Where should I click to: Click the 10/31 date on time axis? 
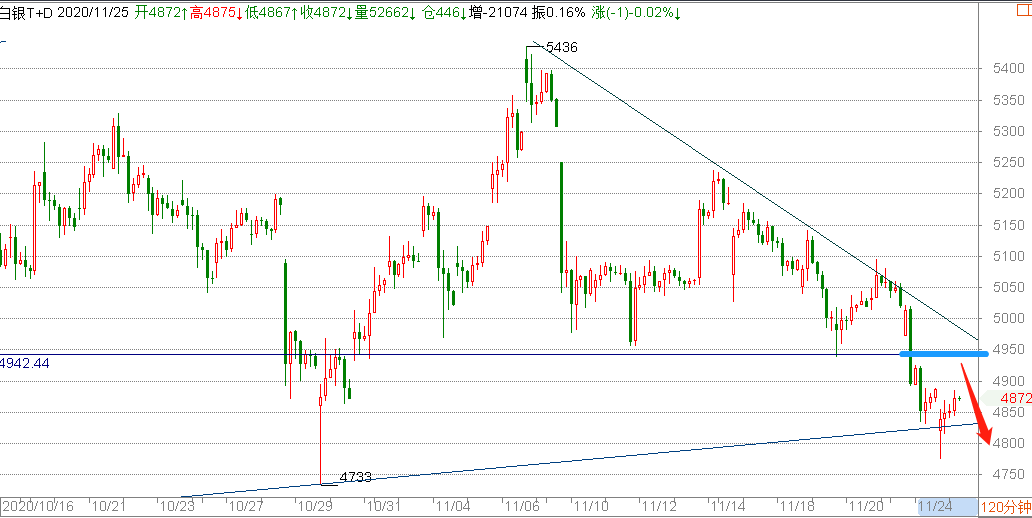(x=383, y=506)
